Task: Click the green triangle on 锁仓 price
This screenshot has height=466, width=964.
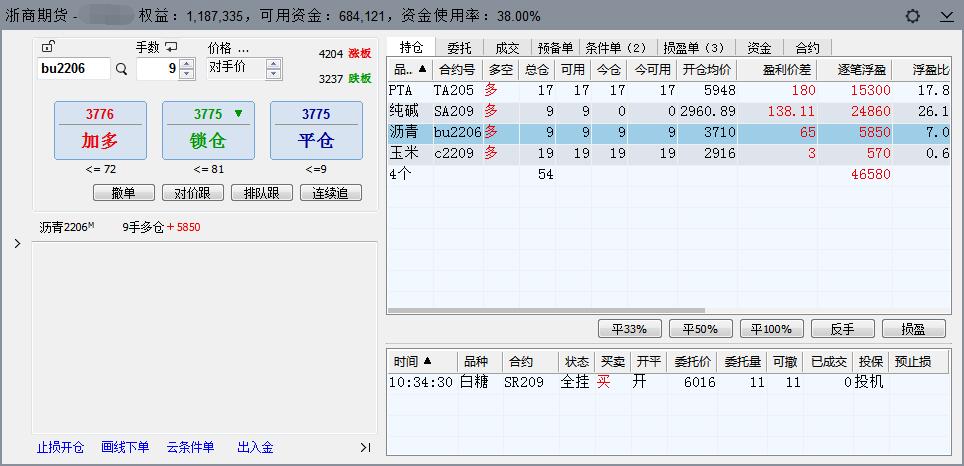Action: pyautogui.click(x=238, y=114)
